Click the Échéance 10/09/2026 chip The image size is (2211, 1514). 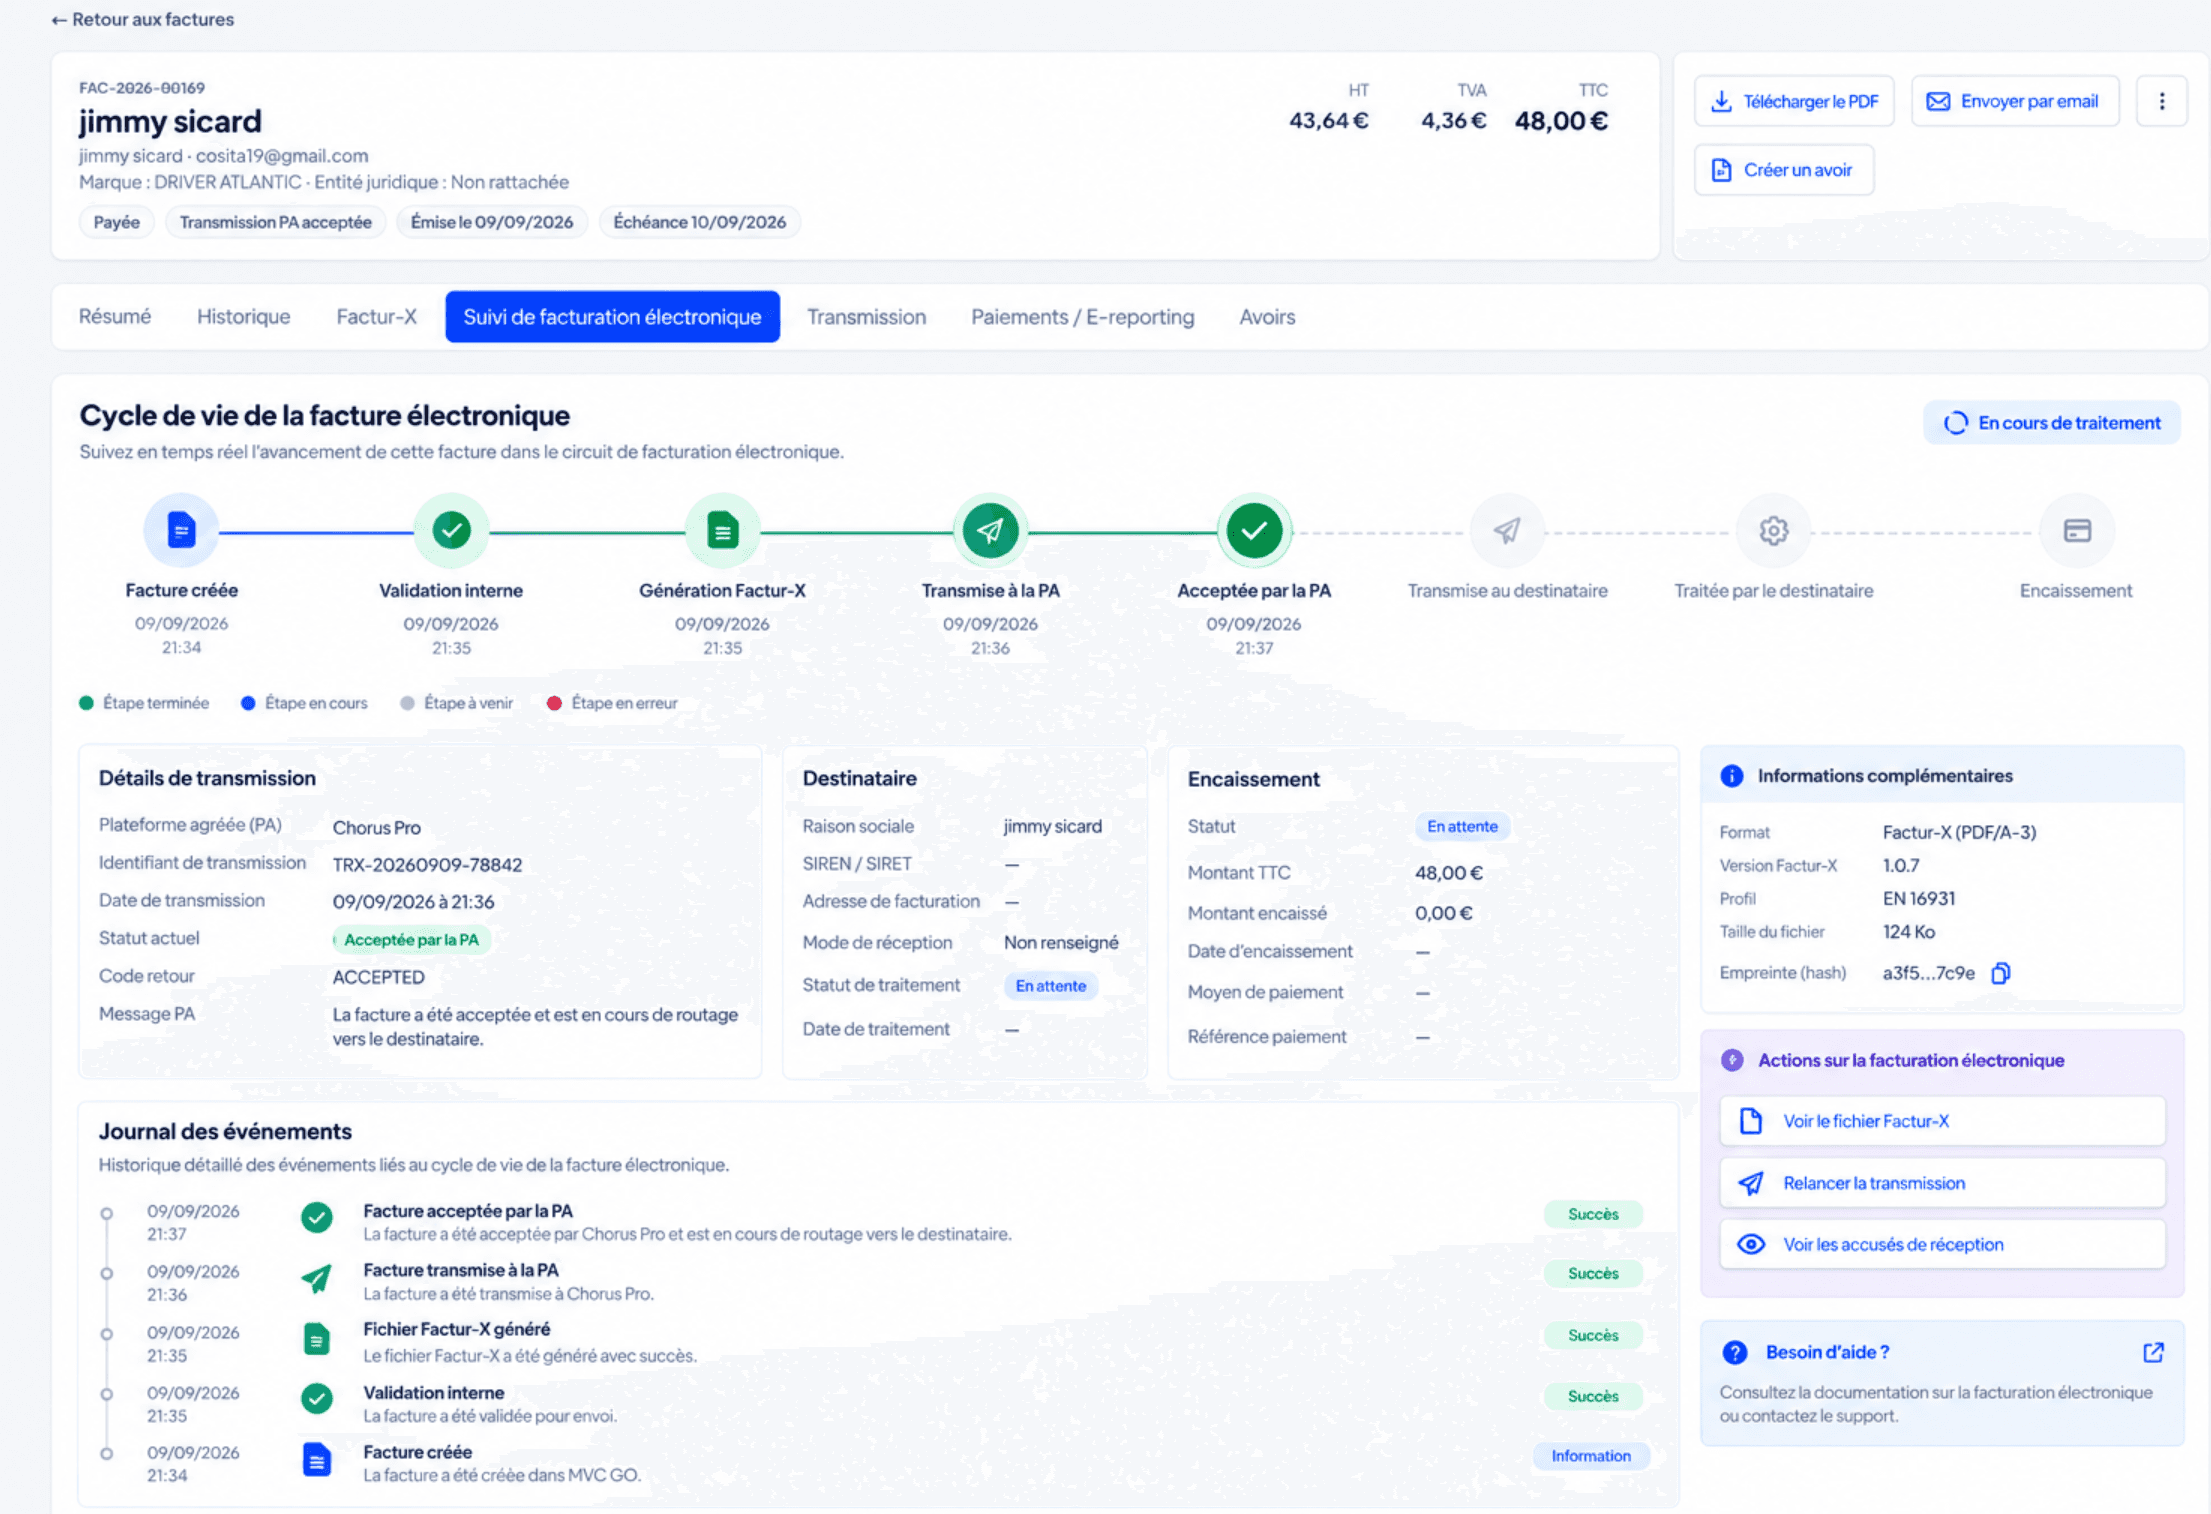point(699,222)
